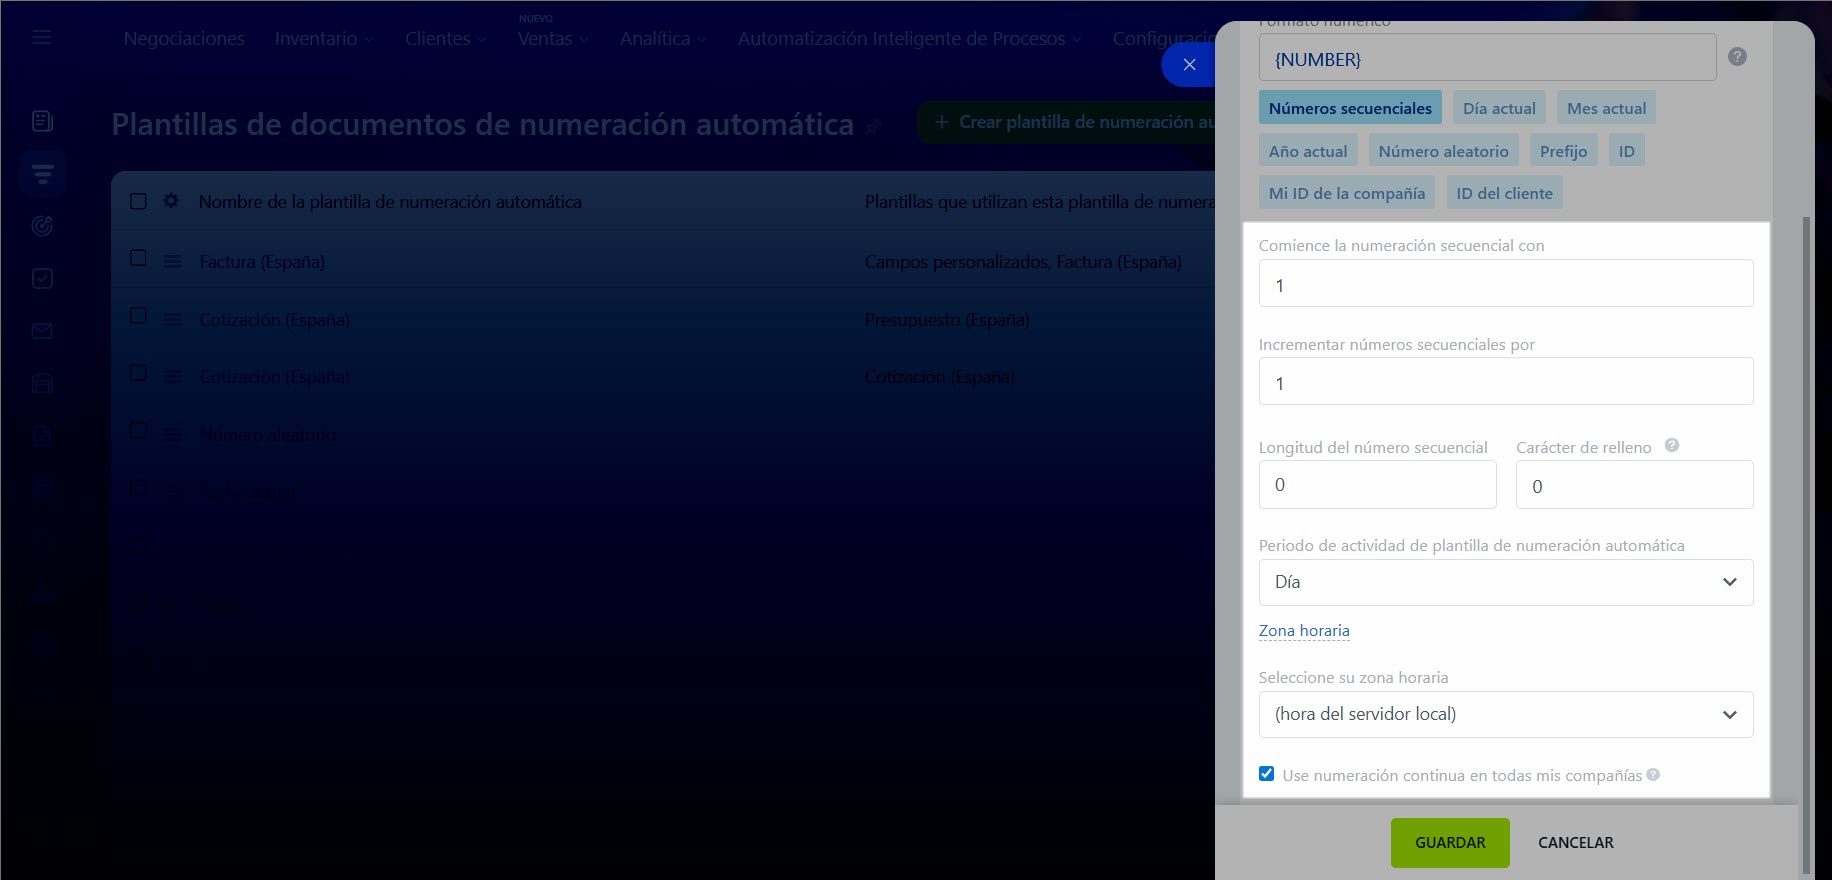Image resolution: width=1832 pixels, height=880 pixels.
Task: Open the hamburger main menu
Action: [41, 37]
